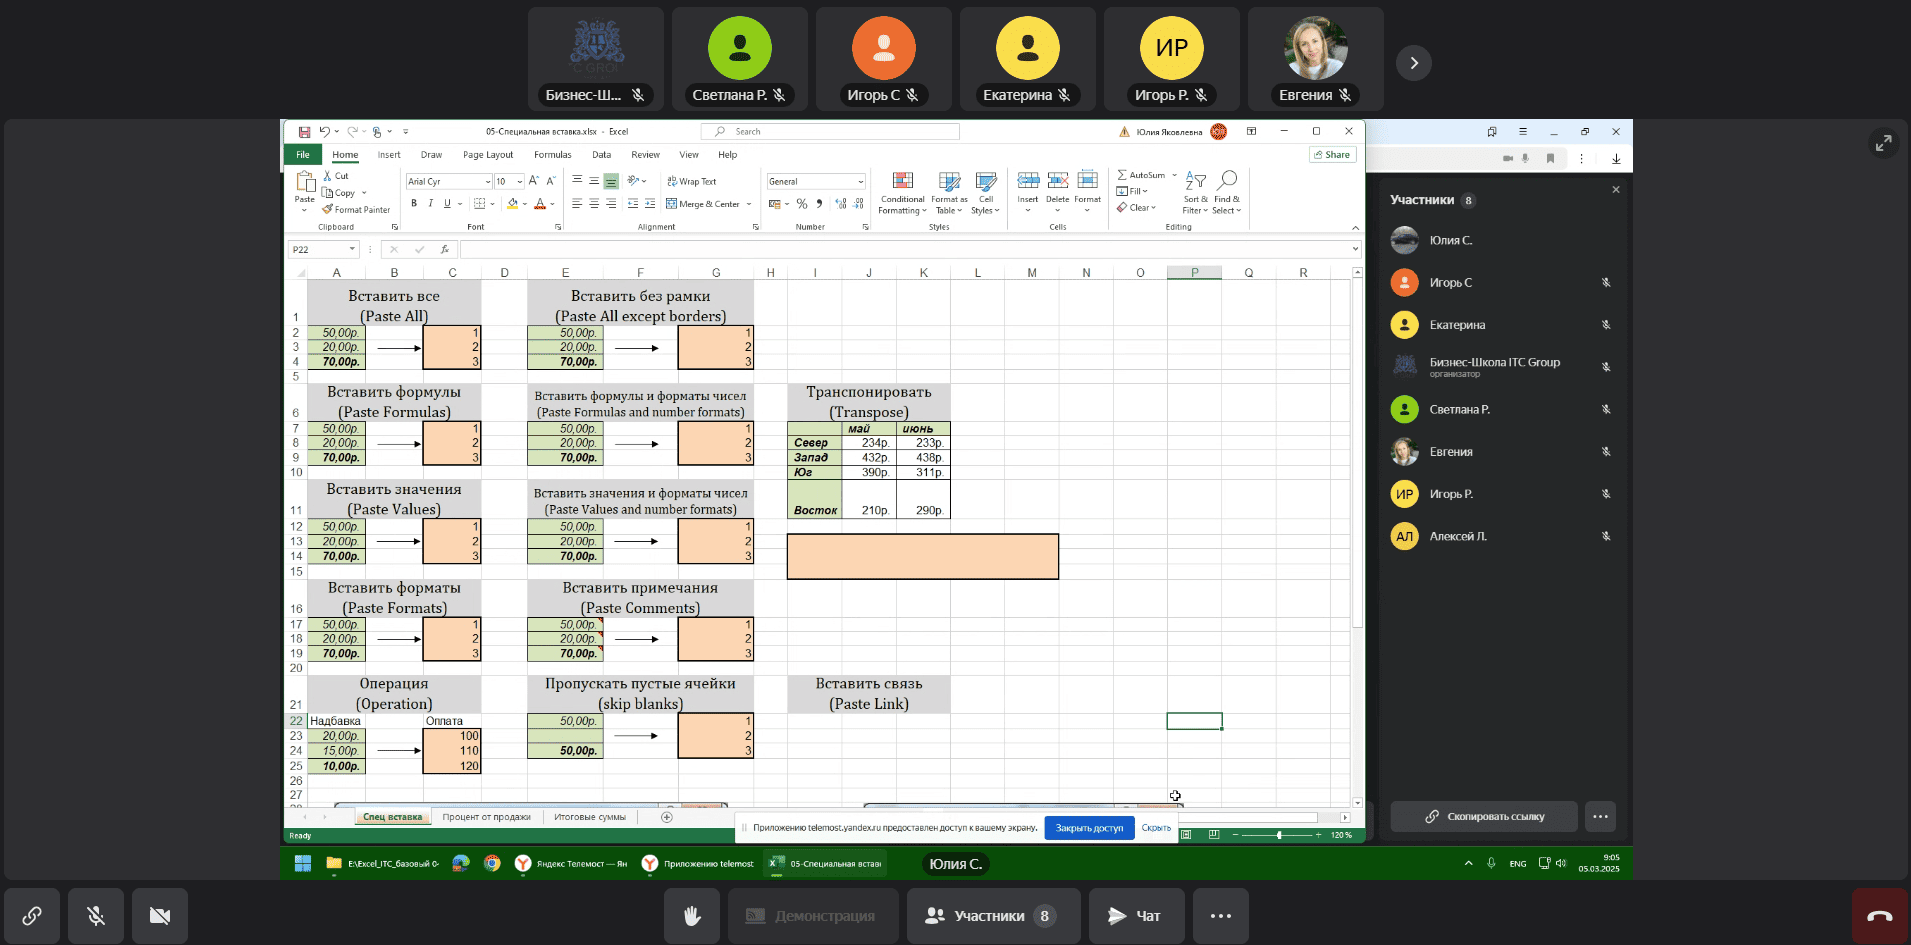Open the Sort & Filter tool

[1195, 191]
